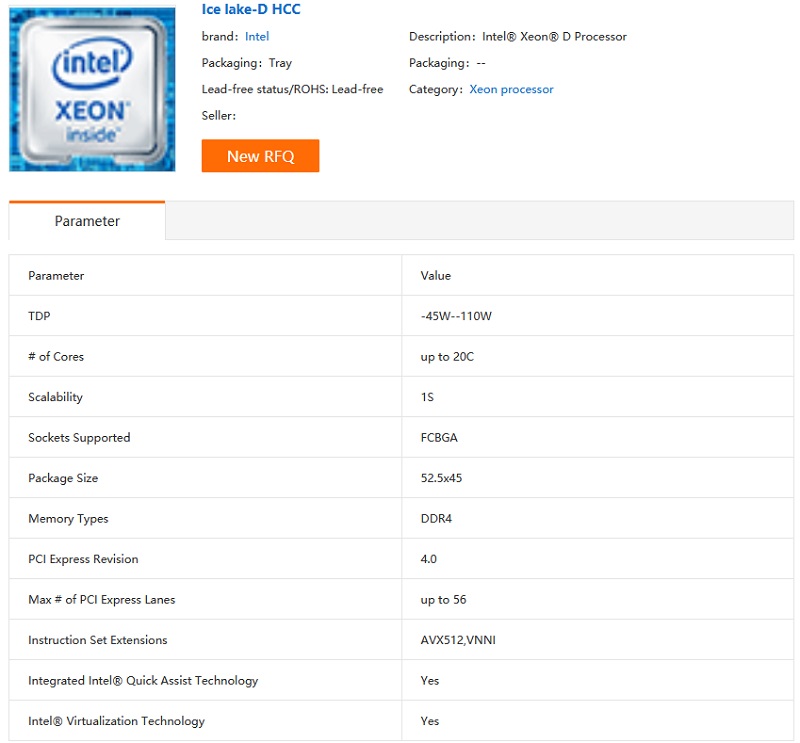The width and height of the screenshot is (800, 743).
Task: Click the Intel Virtualization Technology label
Action: click(x=116, y=721)
